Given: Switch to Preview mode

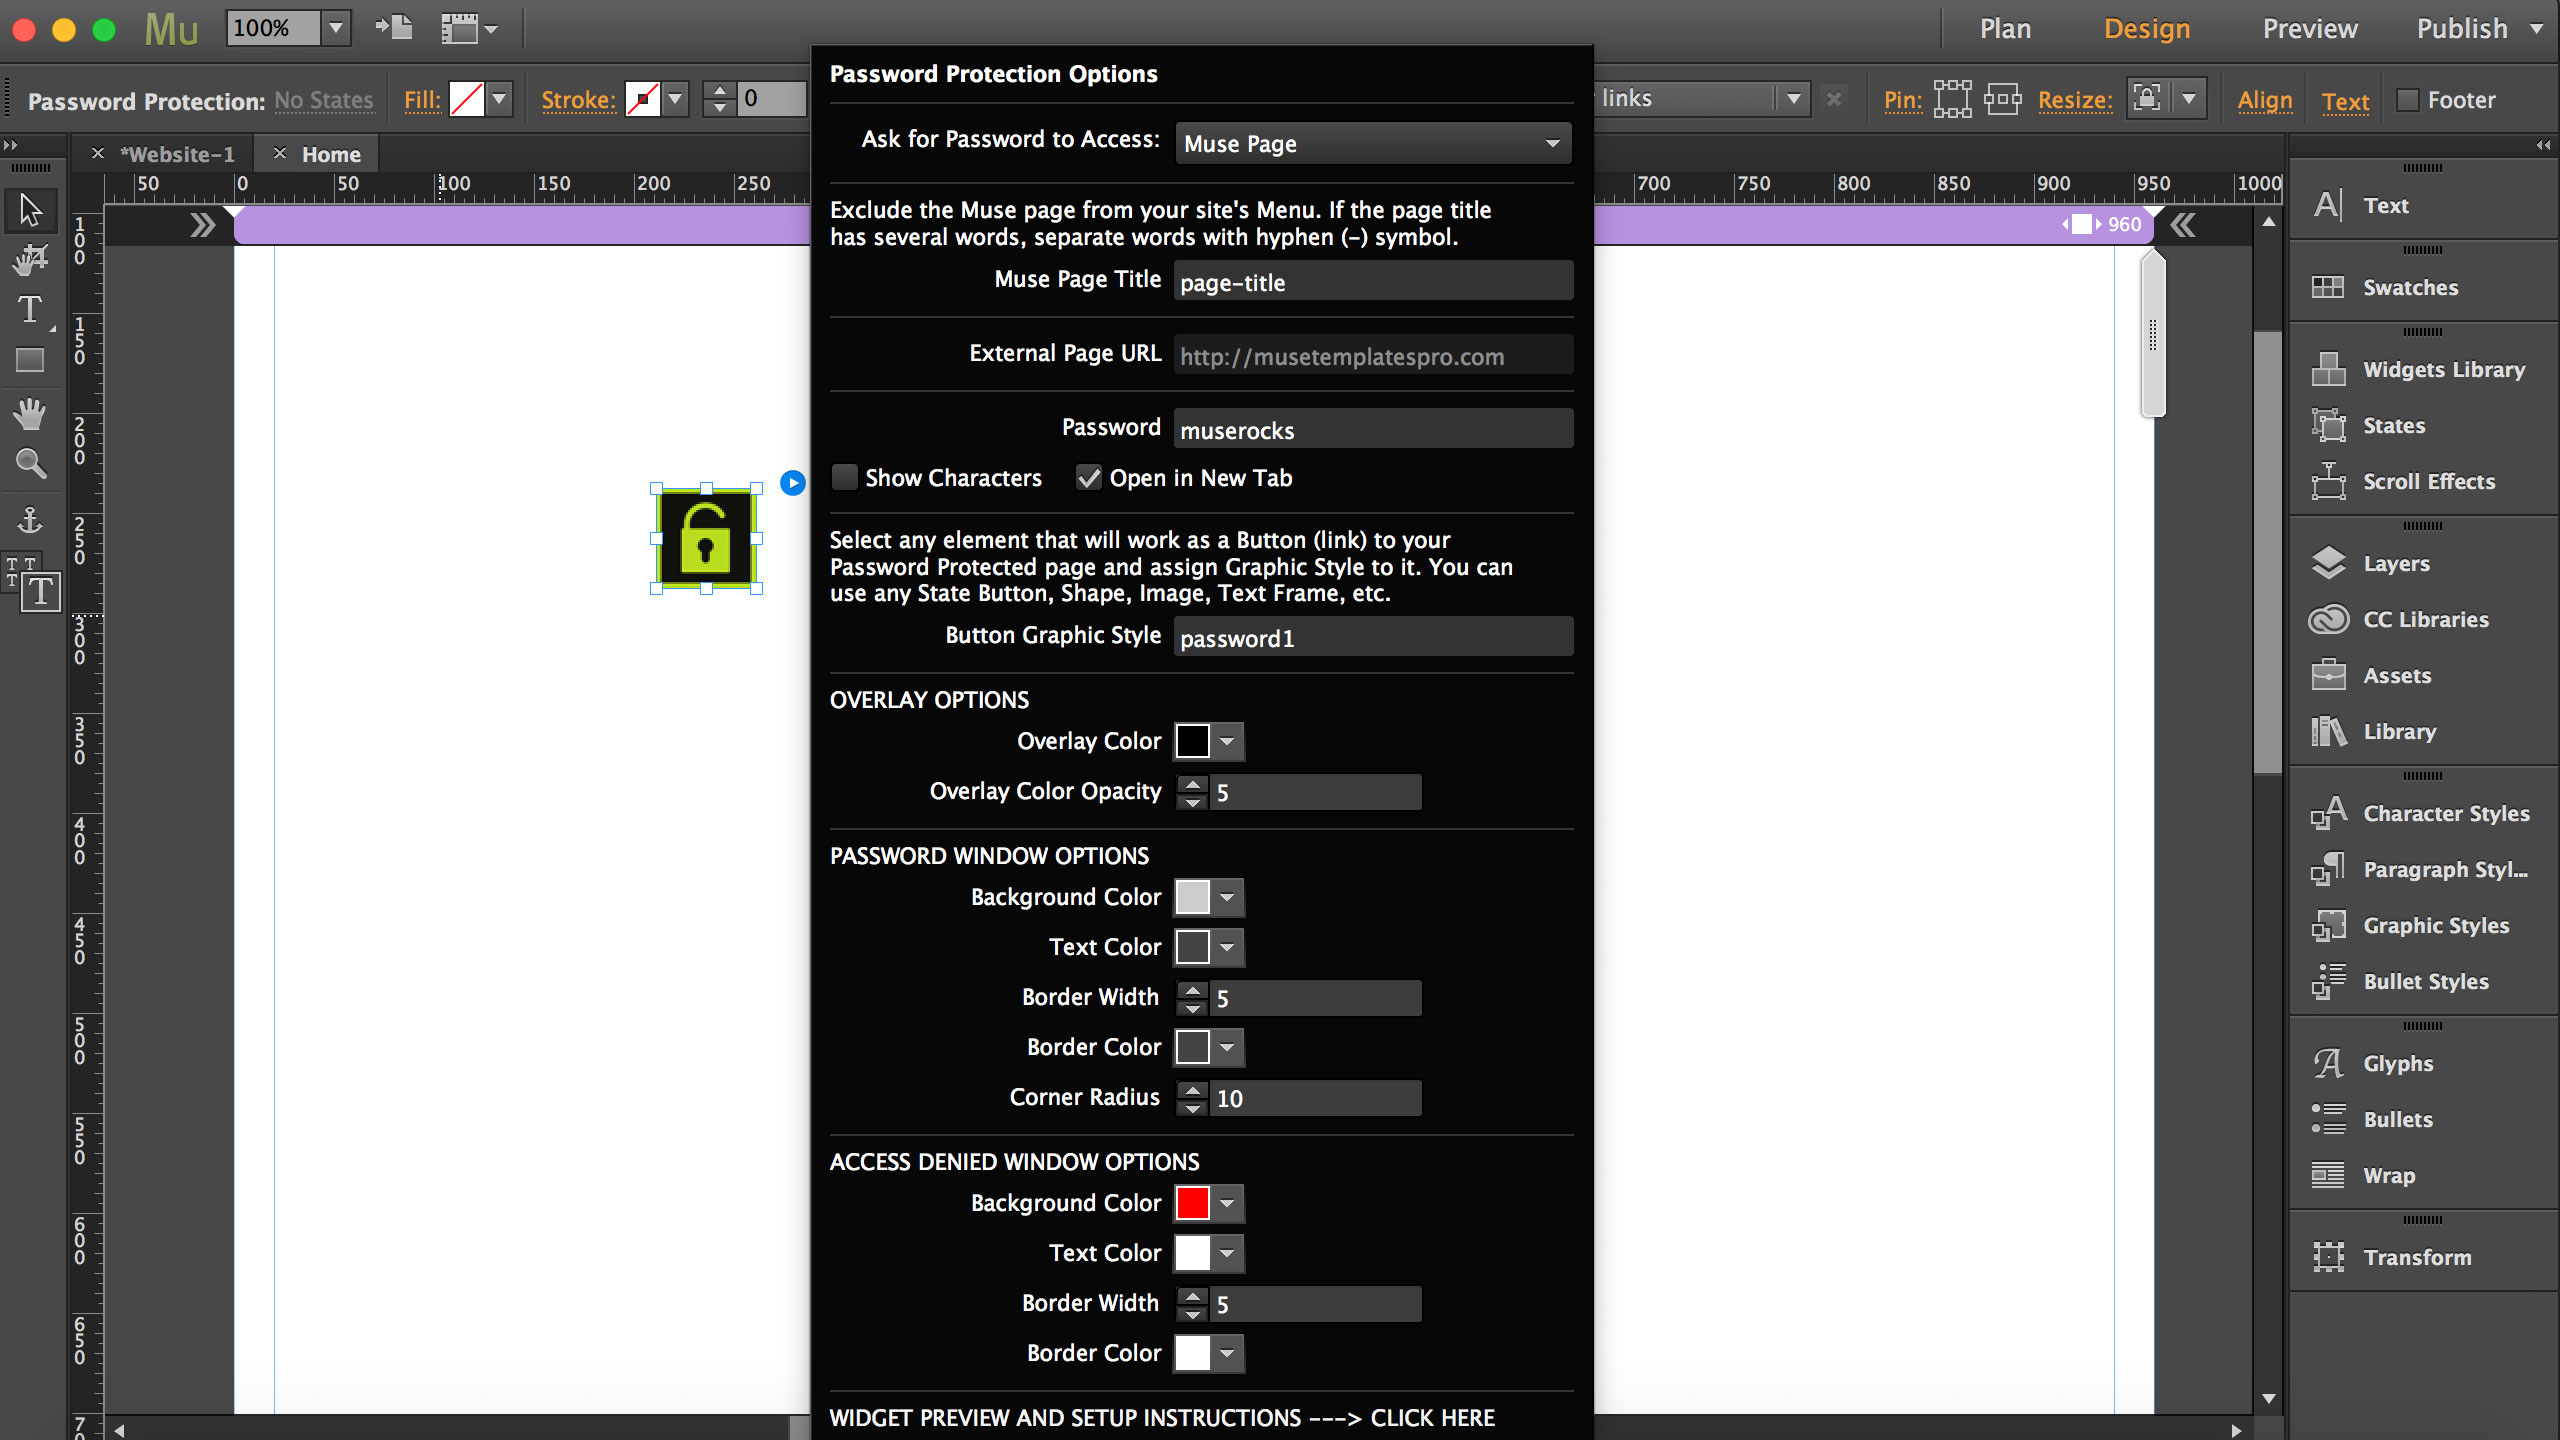Looking at the screenshot, I should pyautogui.click(x=2309, y=29).
